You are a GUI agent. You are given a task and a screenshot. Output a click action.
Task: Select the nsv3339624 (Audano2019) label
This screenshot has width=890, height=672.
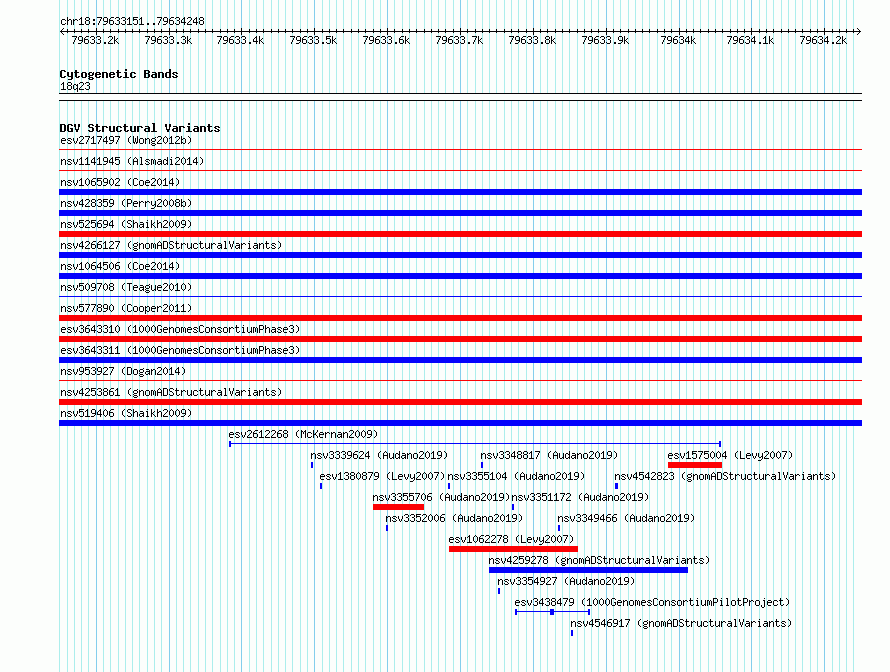379,455
